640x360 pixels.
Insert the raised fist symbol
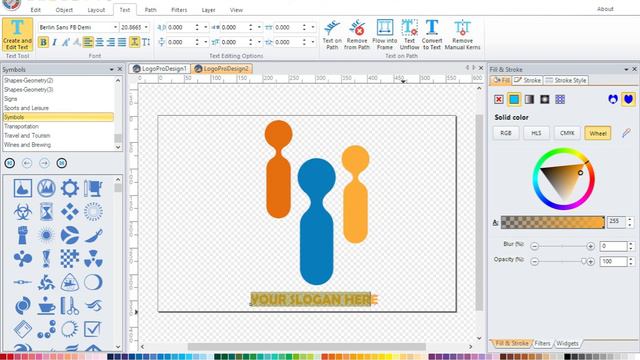click(x=22, y=235)
